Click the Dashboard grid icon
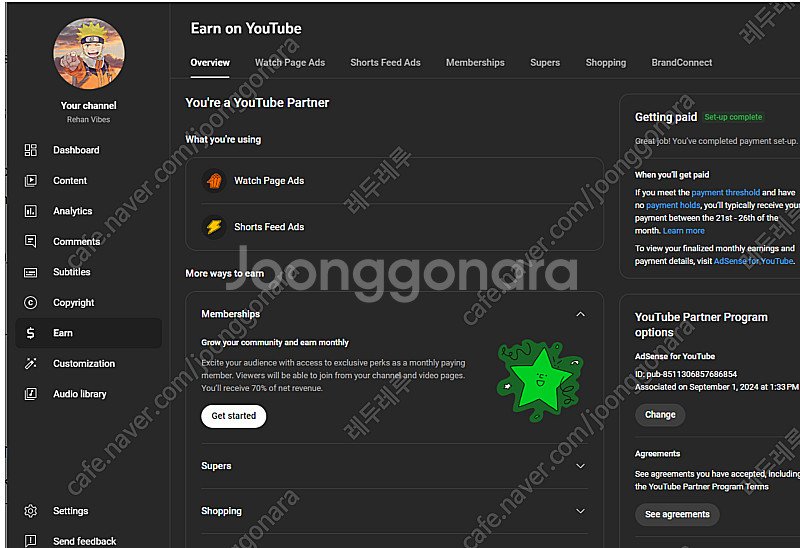Viewport: 800px width, 548px height. [31, 150]
